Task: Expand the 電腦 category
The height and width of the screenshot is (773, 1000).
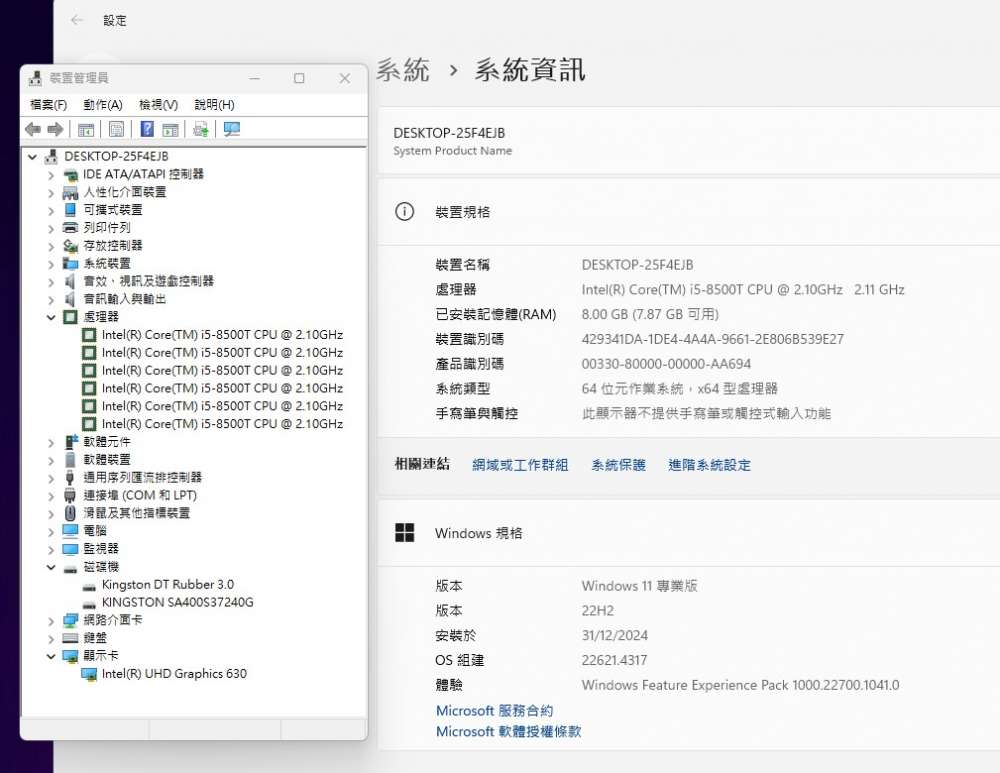Action: click(51, 531)
